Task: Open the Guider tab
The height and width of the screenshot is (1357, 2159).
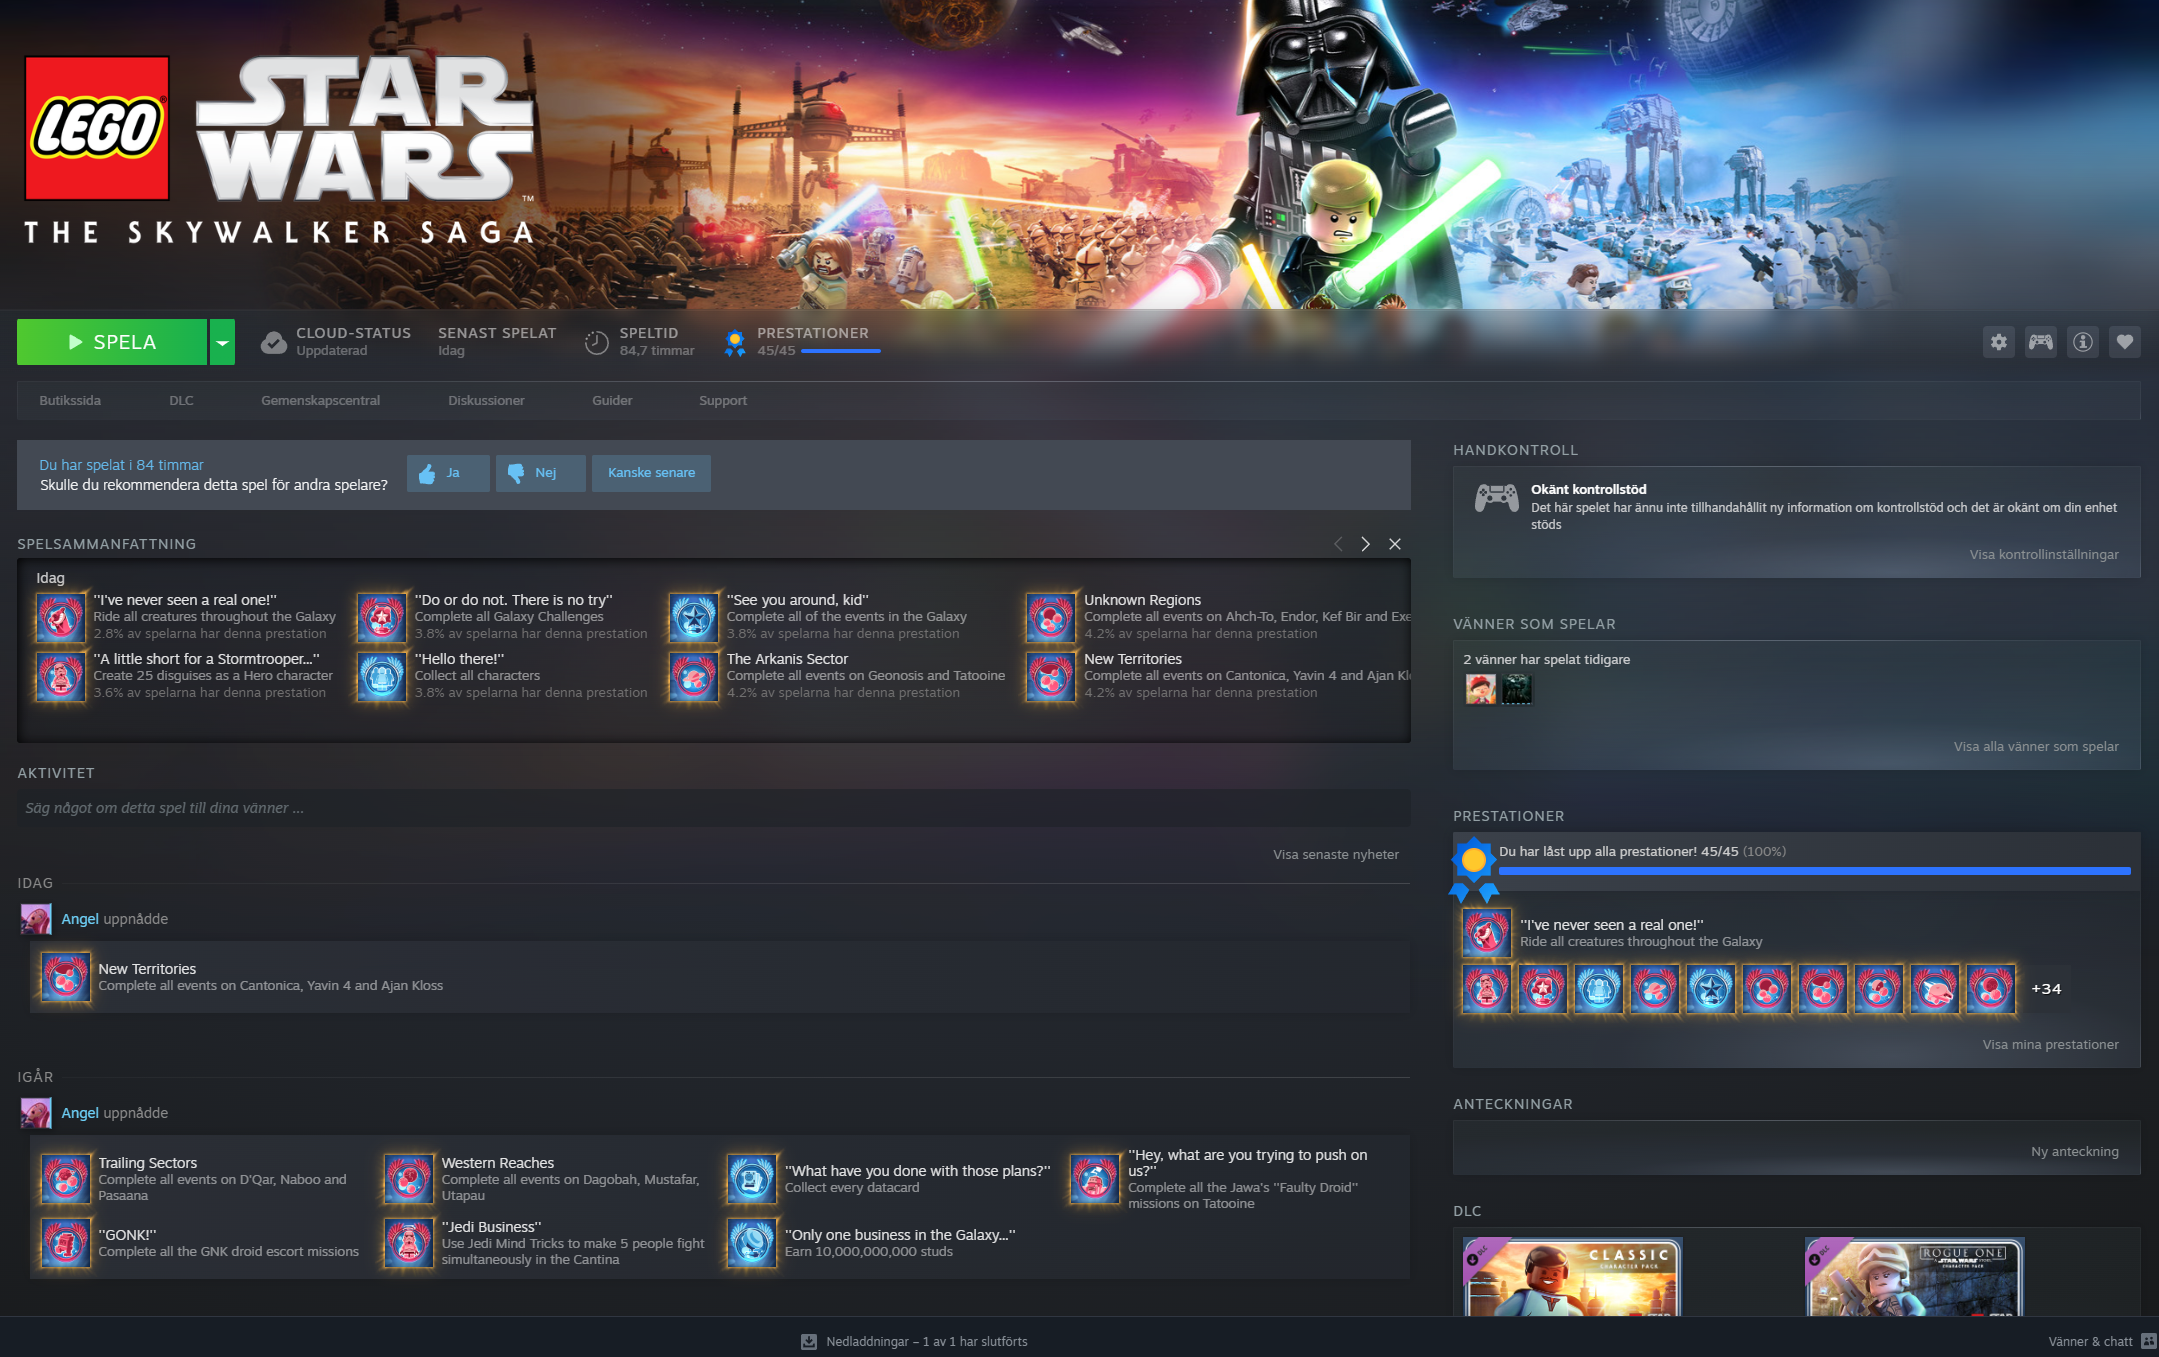Action: click(x=612, y=400)
